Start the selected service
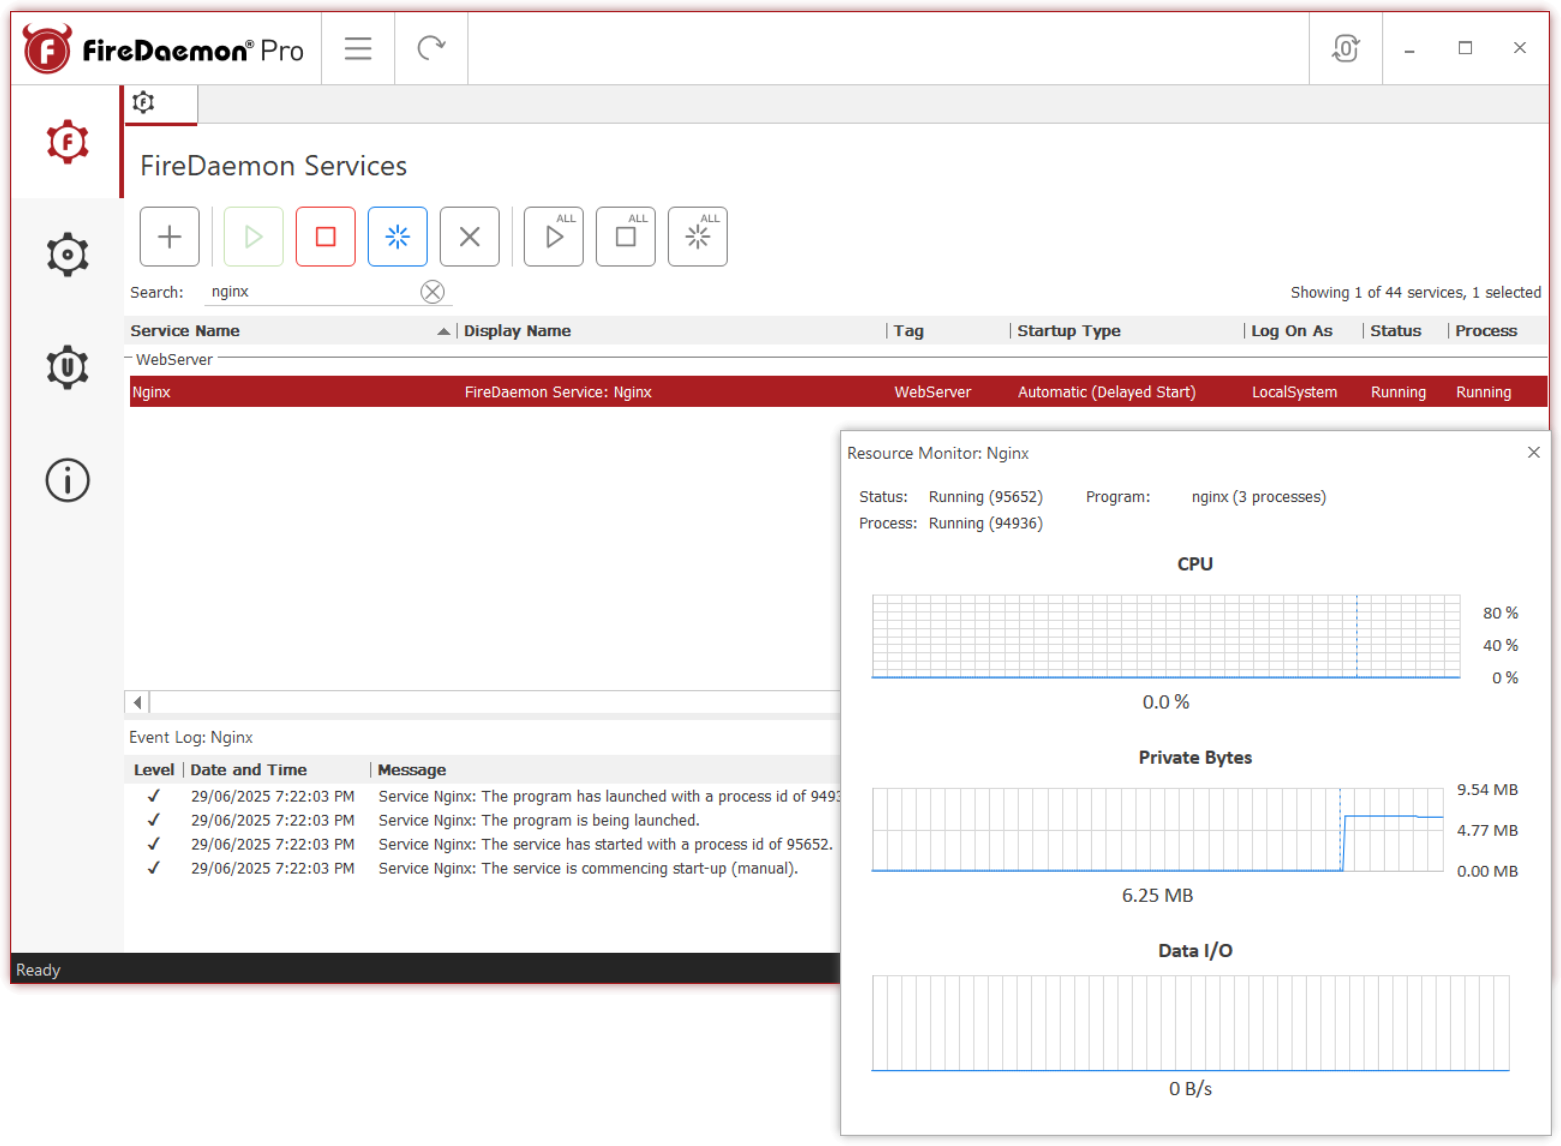1561x1146 pixels. click(254, 237)
